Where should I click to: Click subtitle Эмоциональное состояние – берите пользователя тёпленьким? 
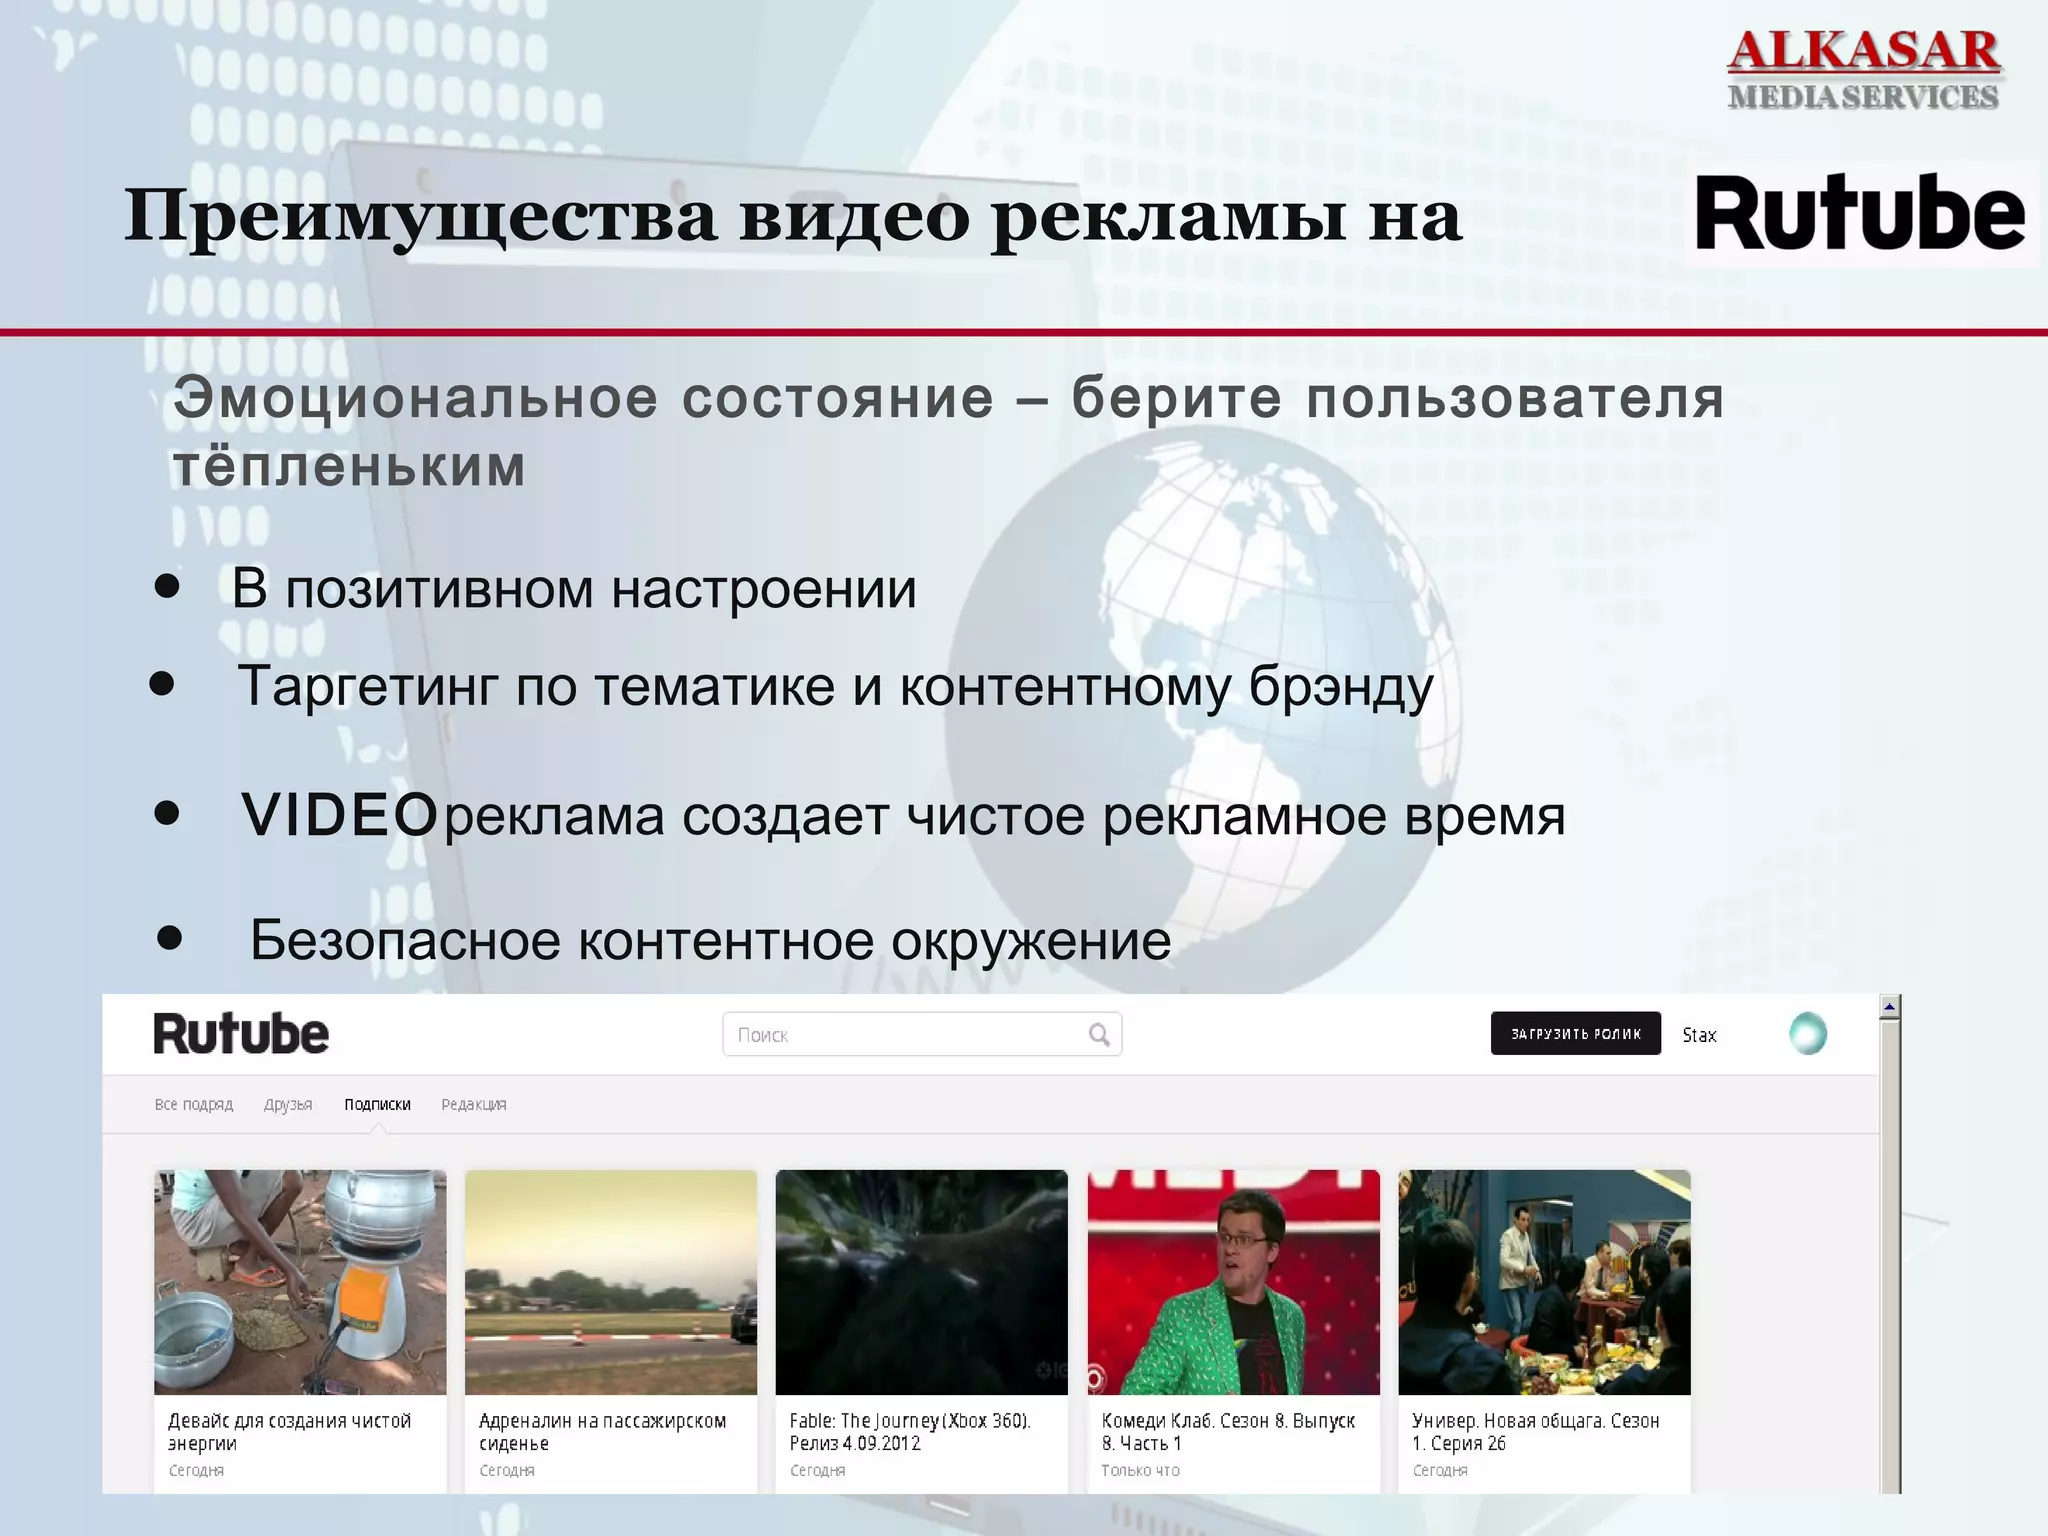[948, 432]
